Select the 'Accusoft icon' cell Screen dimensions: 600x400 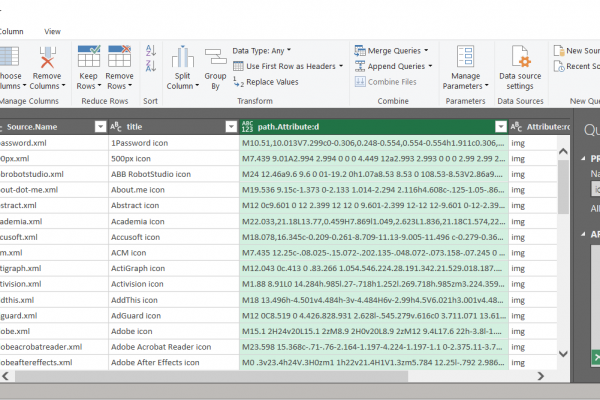point(174,237)
